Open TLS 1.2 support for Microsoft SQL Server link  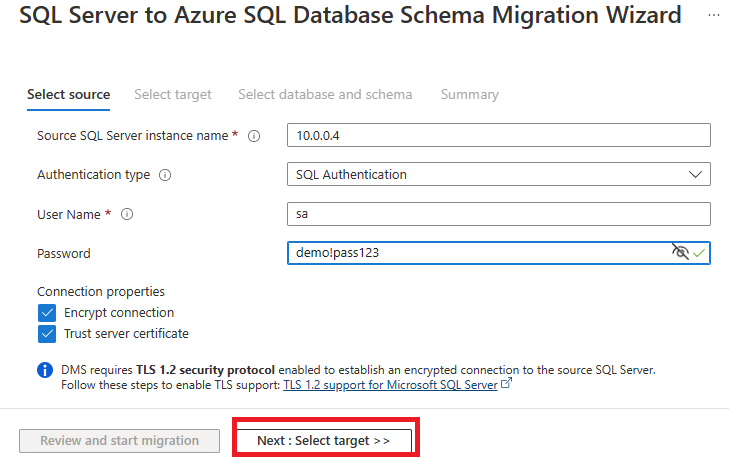pyautogui.click(x=390, y=385)
